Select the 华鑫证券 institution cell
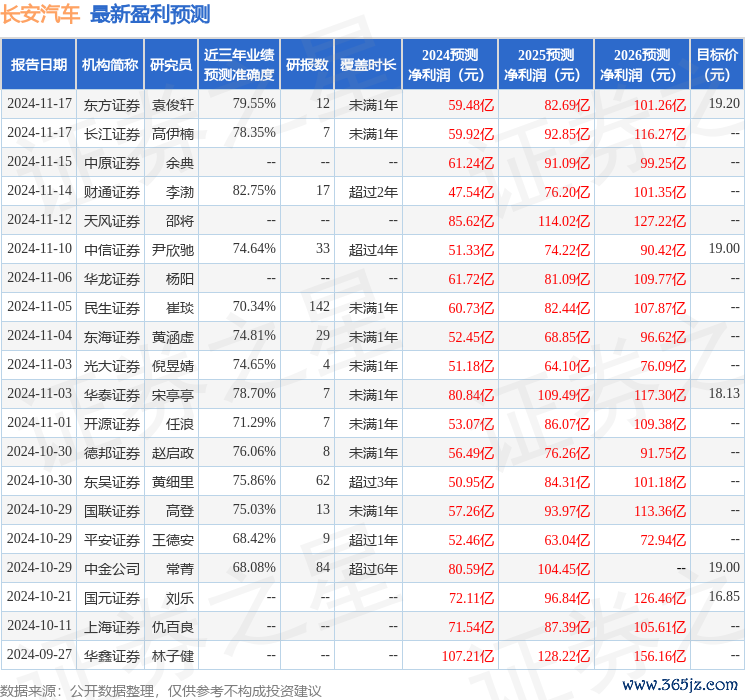Image resolution: width=745 pixels, height=700 pixels. tap(112, 655)
